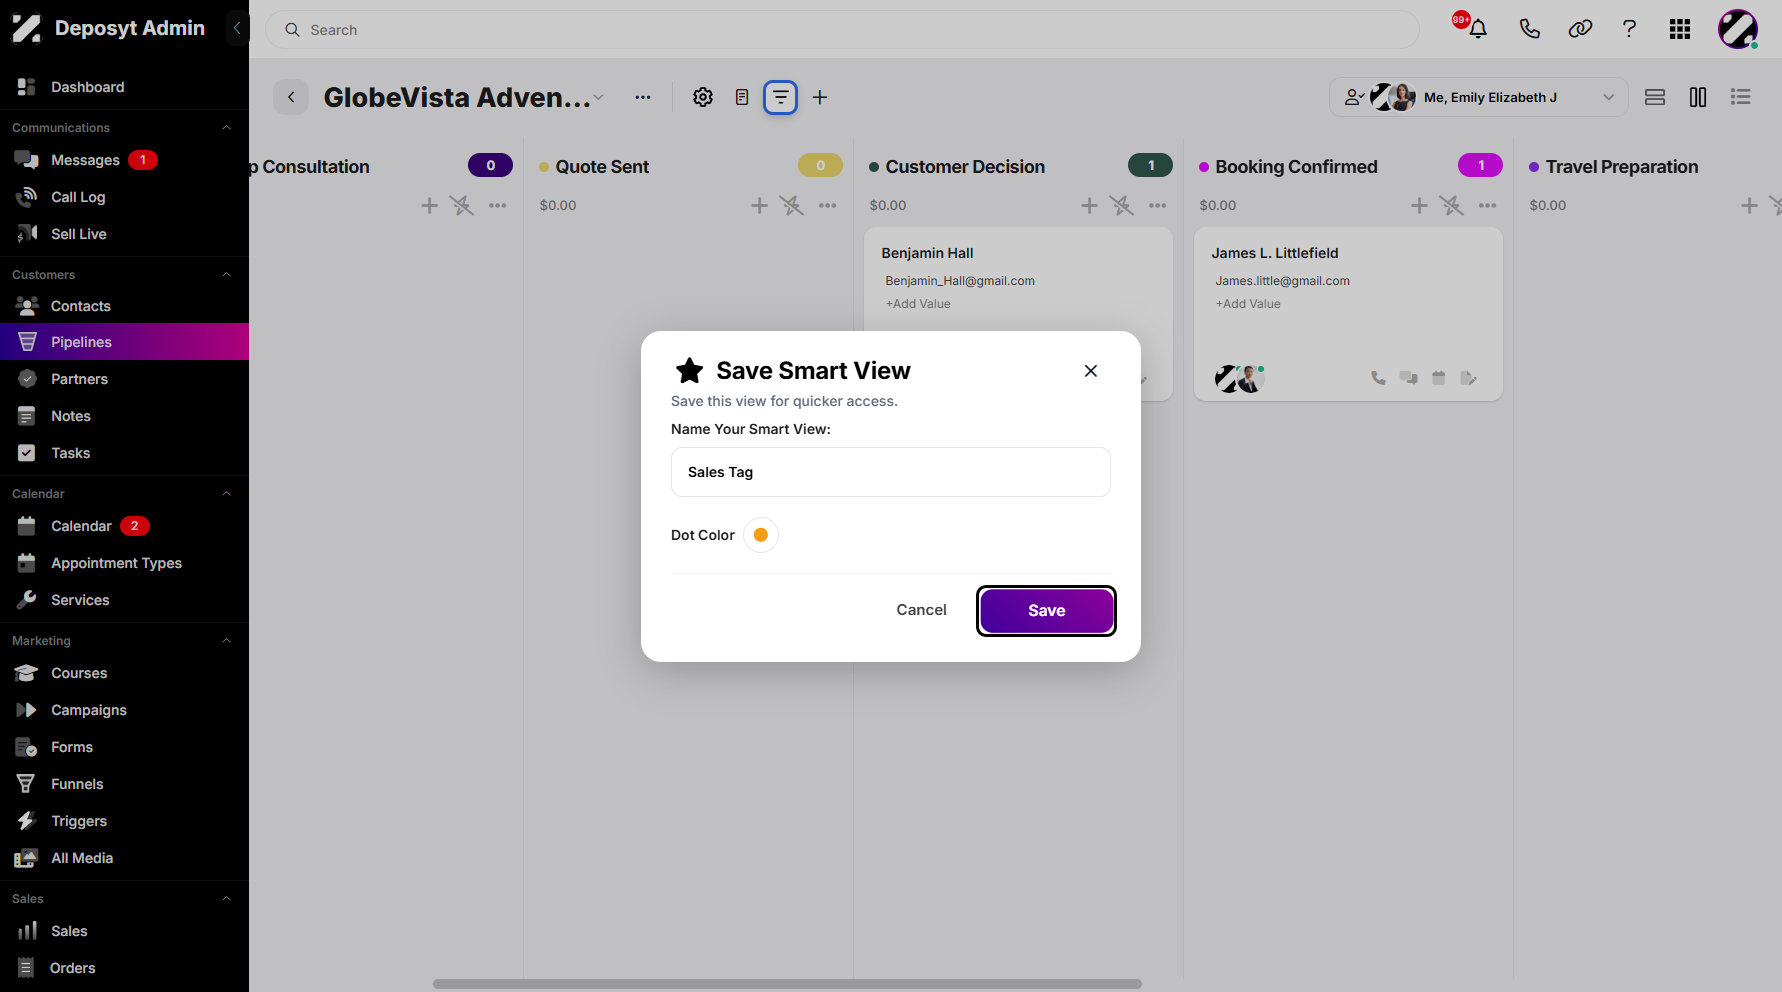Click the notifications bell icon
Screen dimensions: 1782x992
pyautogui.click(x=1477, y=29)
